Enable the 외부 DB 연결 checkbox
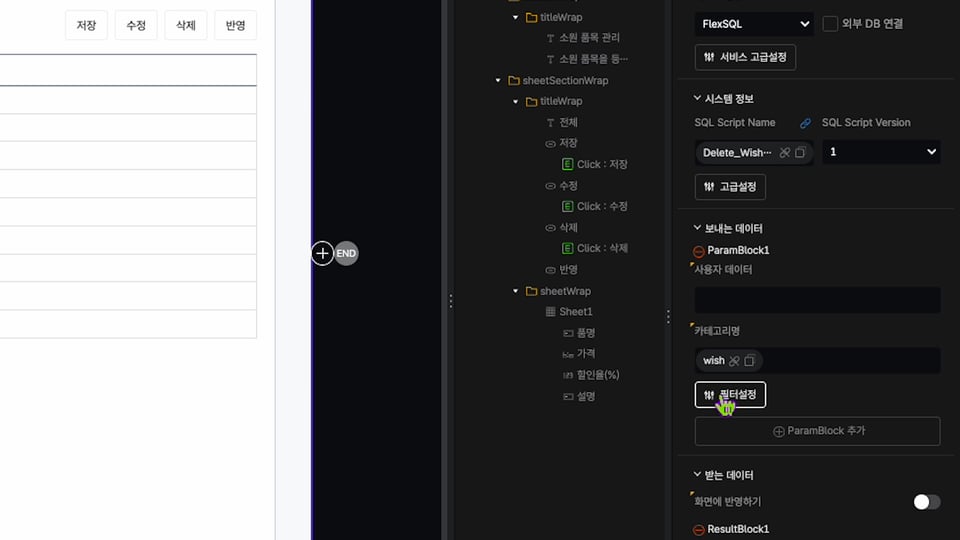The width and height of the screenshot is (960, 540). pos(830,24)
